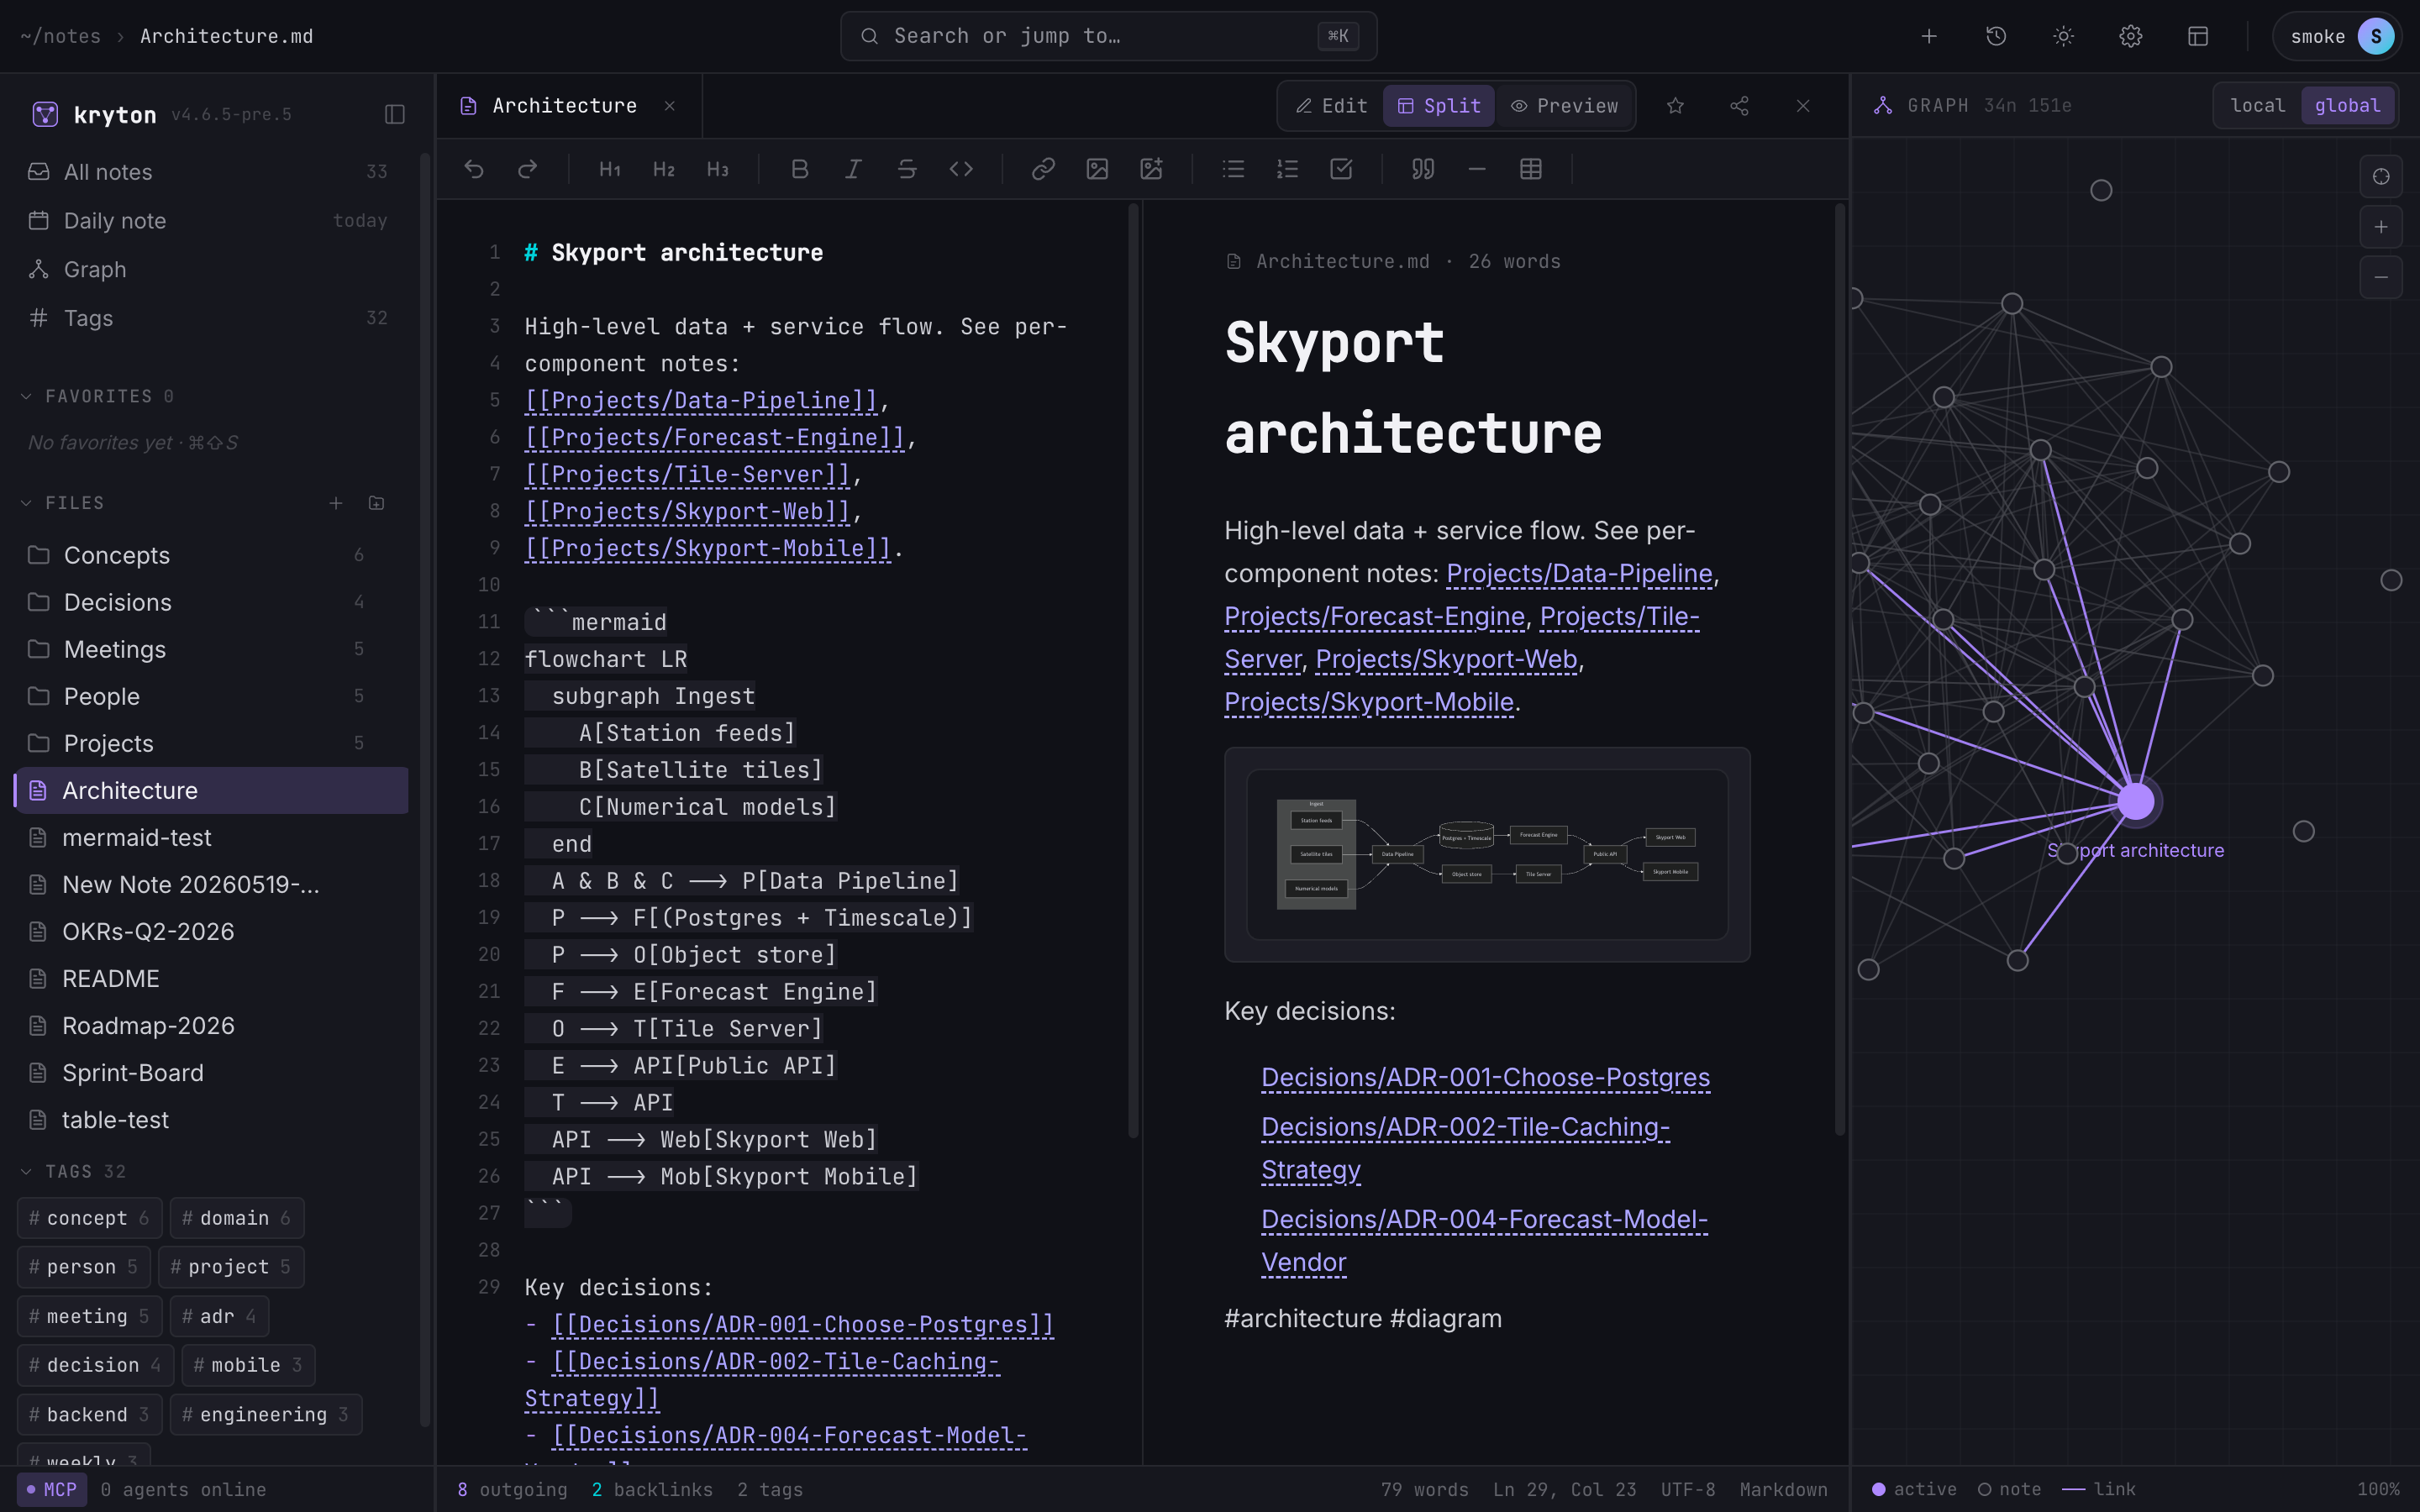
Task: Filter by the adr tag
Action: point(219,1316)
